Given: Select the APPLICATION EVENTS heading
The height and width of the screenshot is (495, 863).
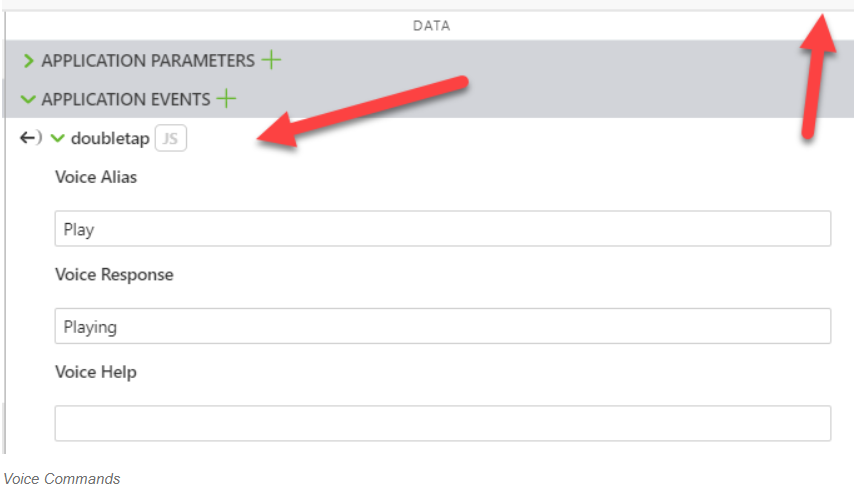Looking at the screenshot, I should (125, 100).
